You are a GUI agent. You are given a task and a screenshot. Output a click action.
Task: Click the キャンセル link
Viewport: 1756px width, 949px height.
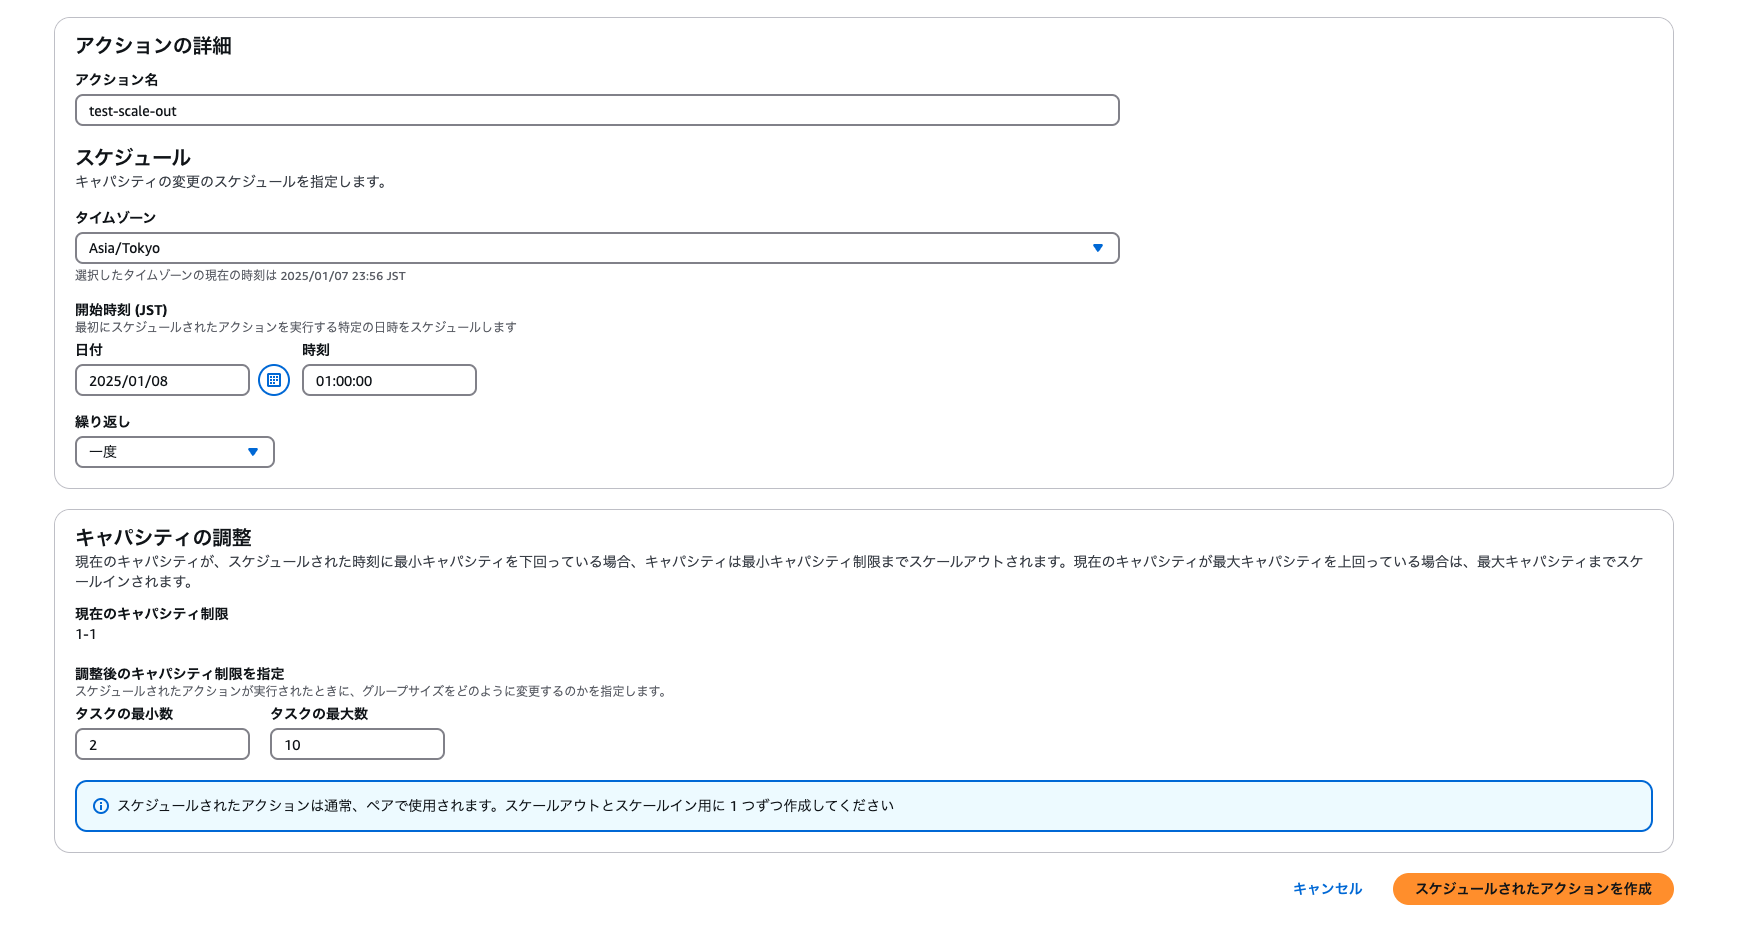[x=1327, y=888]
